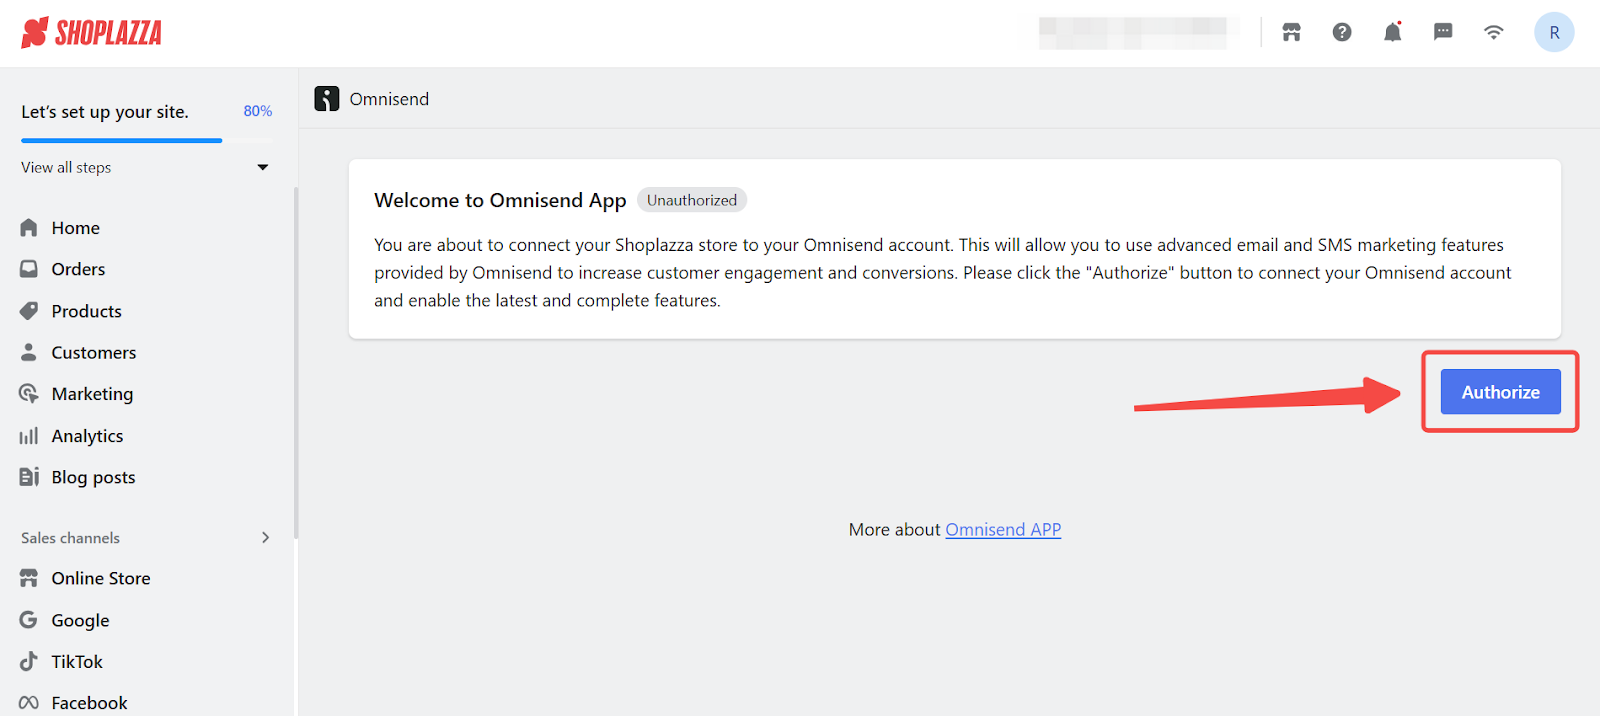
Task: Click the Omnisend page title
Action: [389, 99]
